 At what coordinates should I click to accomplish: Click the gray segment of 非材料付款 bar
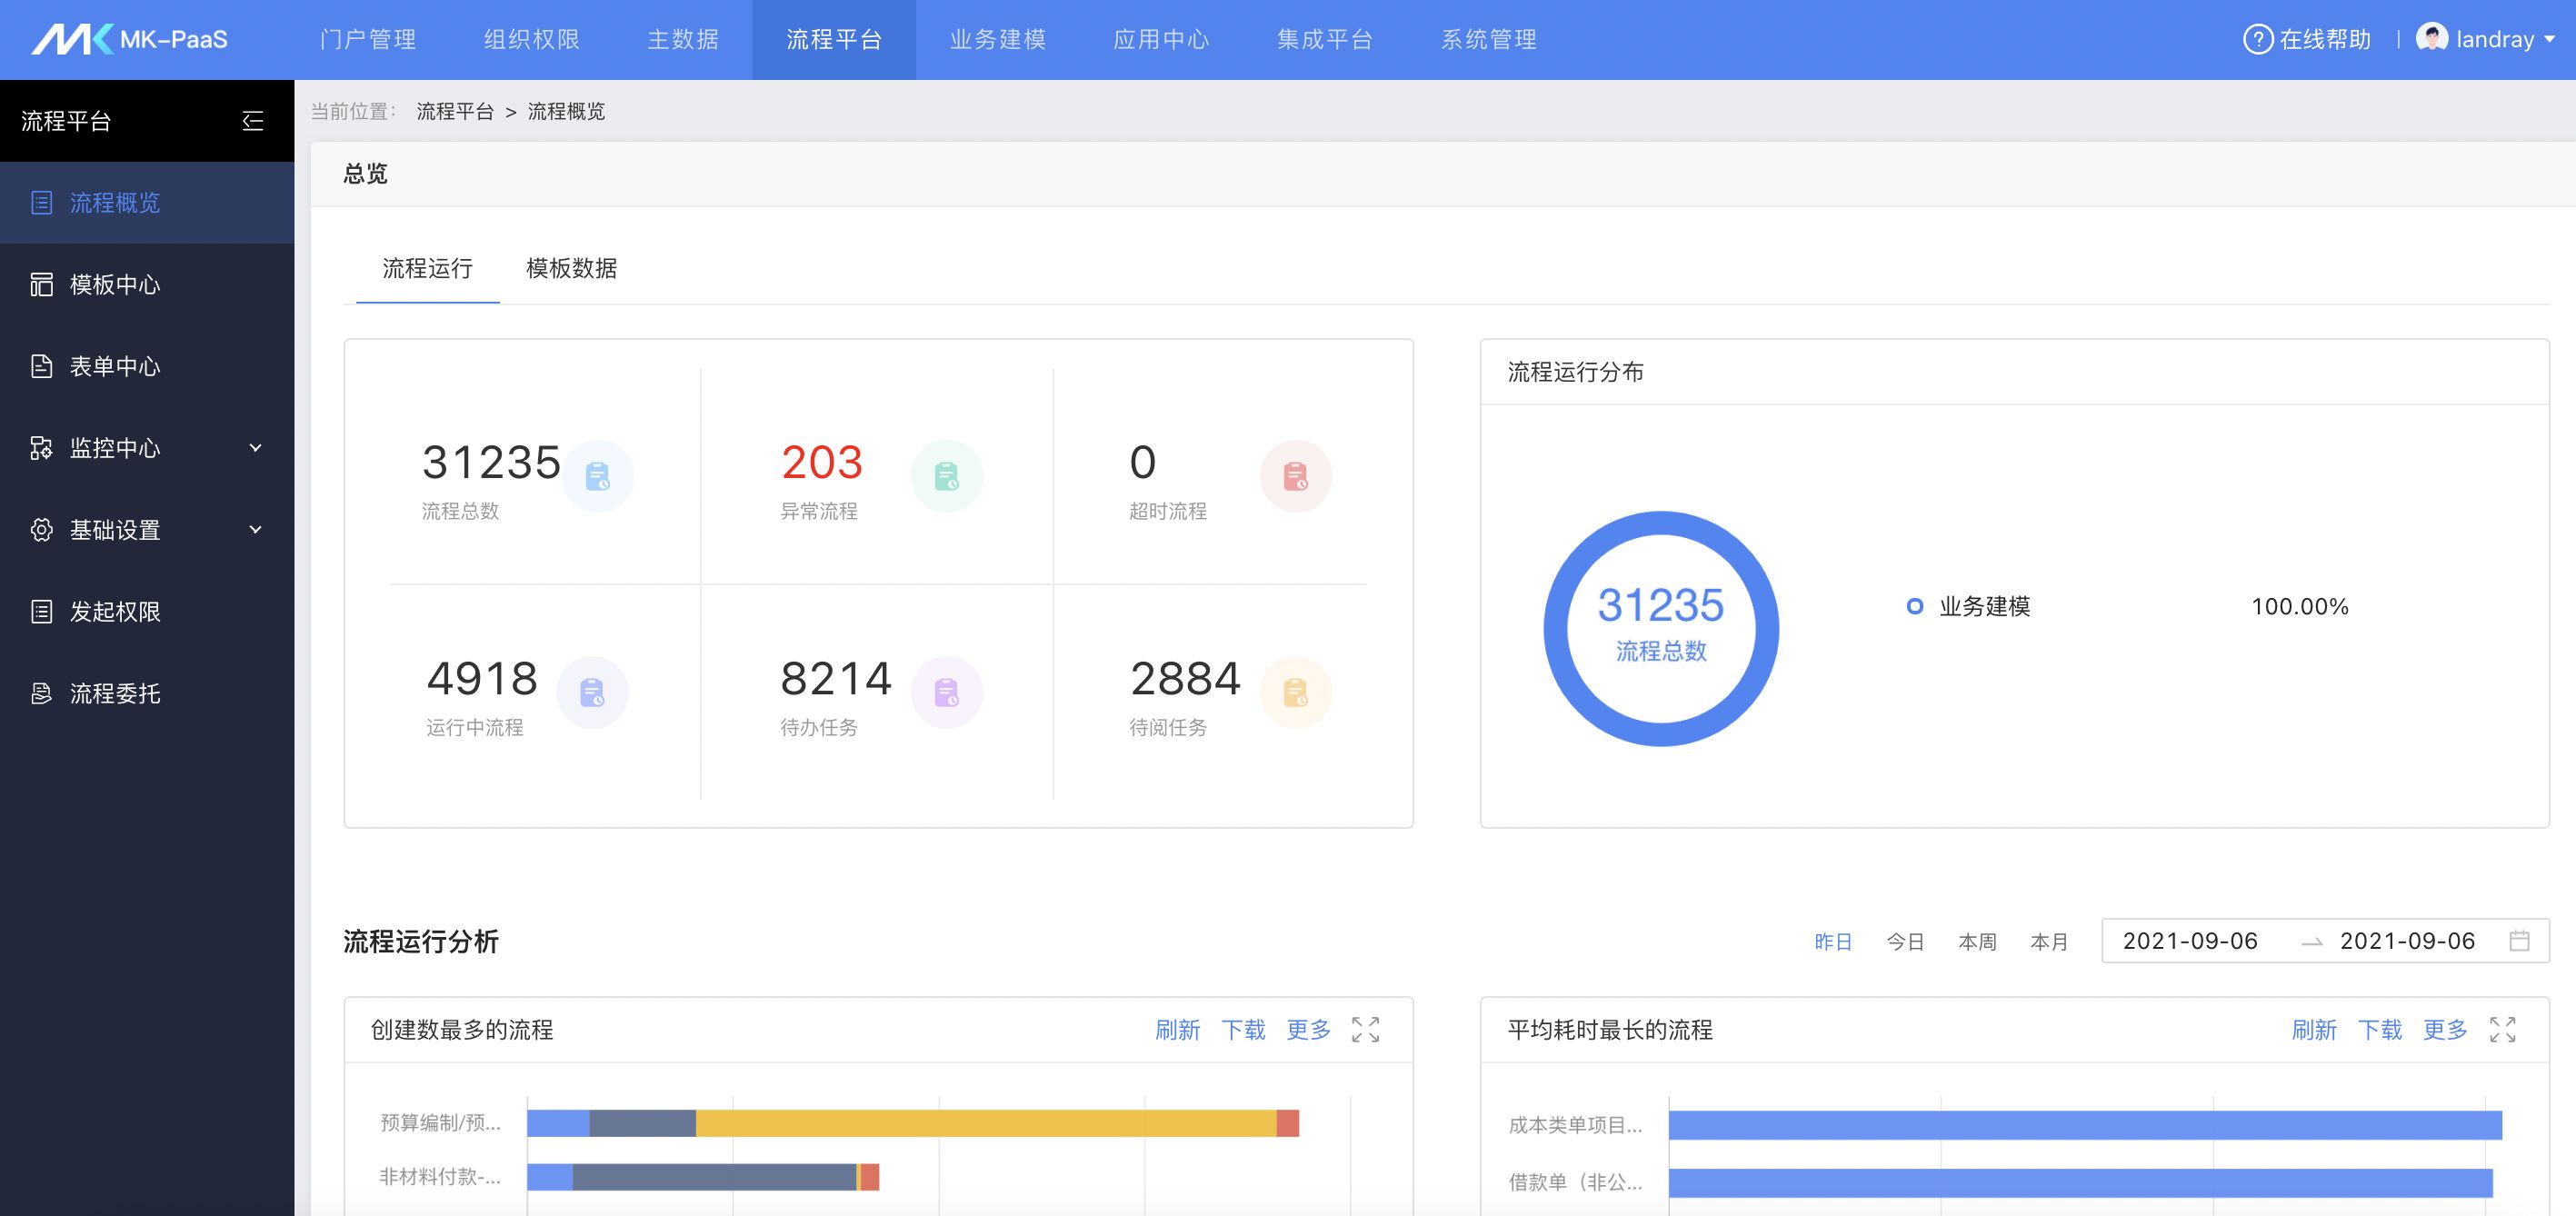[714, 1177]
